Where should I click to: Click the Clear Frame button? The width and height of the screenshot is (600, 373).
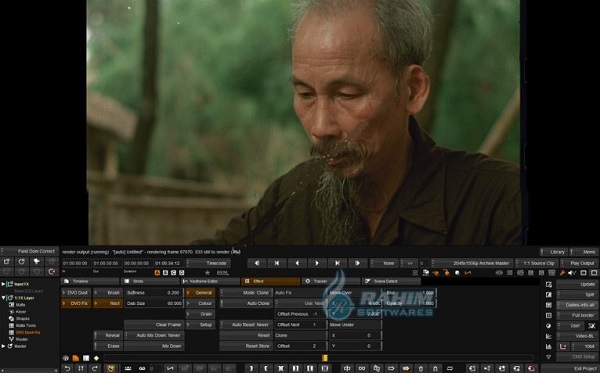[154, 324]
